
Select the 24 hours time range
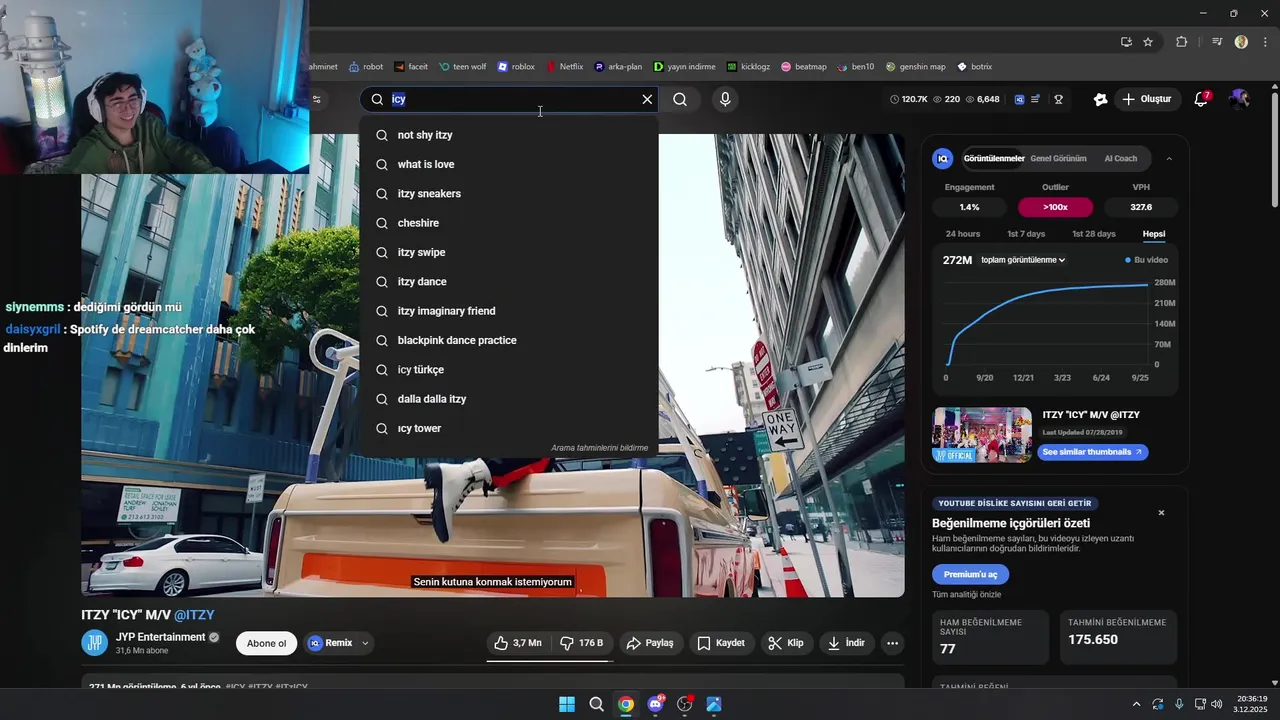[x=963, y=234]
